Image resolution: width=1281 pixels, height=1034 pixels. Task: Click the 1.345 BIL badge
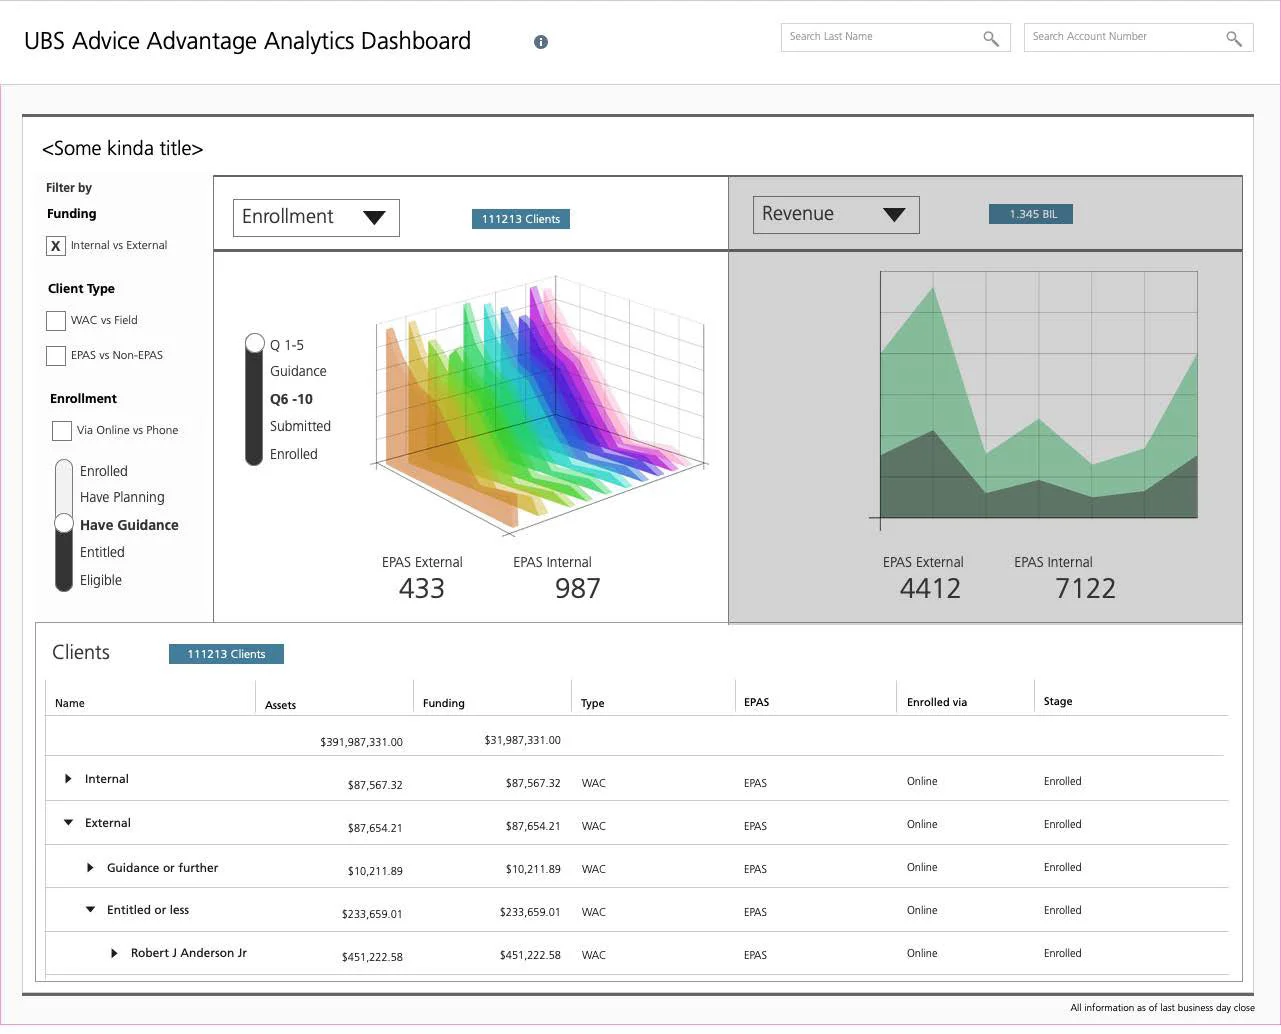click(x=1033, y=214)
